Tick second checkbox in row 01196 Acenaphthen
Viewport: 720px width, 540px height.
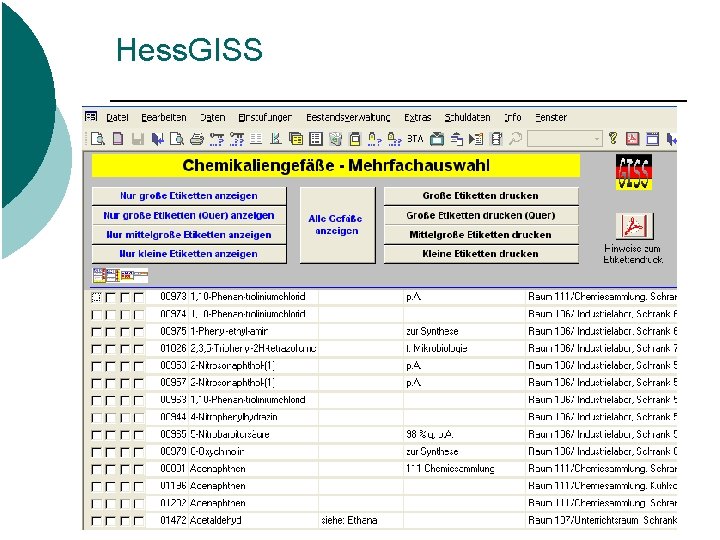110,486
